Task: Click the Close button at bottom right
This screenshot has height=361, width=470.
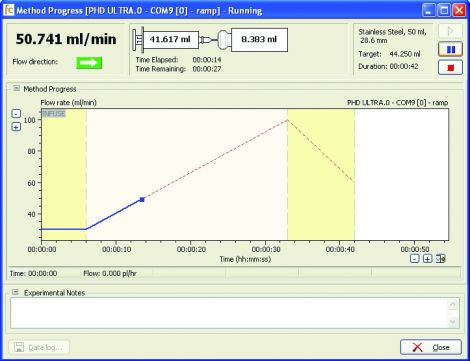Action: point(431,347)
